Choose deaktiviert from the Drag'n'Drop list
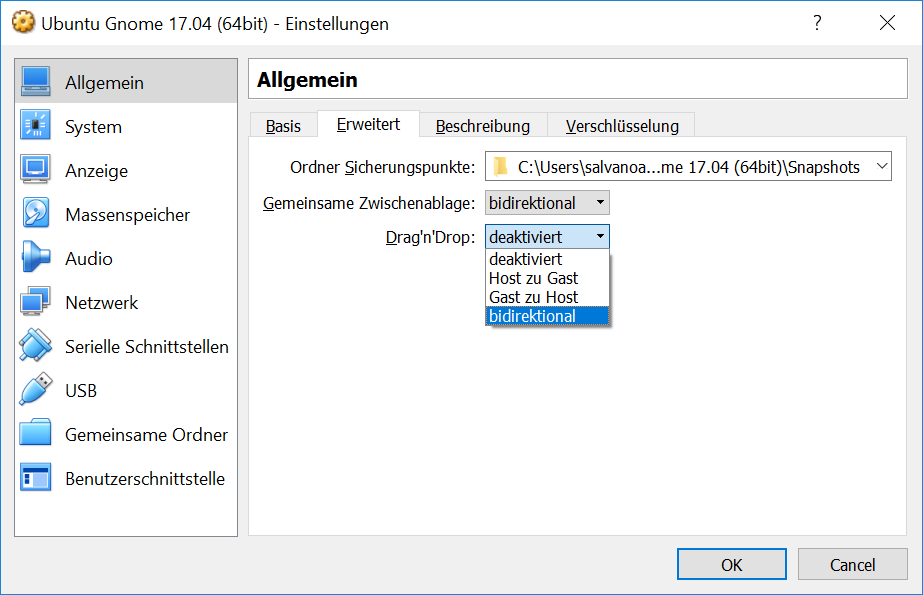 click(x=547, y=259)
